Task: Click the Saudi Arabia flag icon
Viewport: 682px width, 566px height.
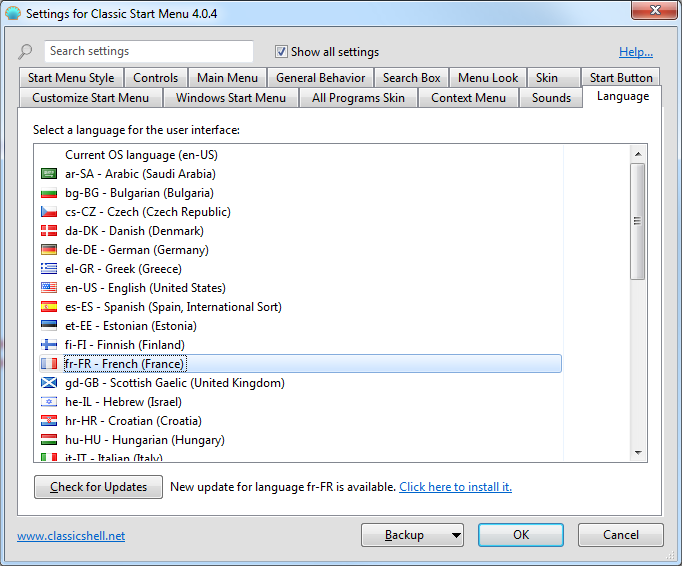Action: (x=48, y=174)
